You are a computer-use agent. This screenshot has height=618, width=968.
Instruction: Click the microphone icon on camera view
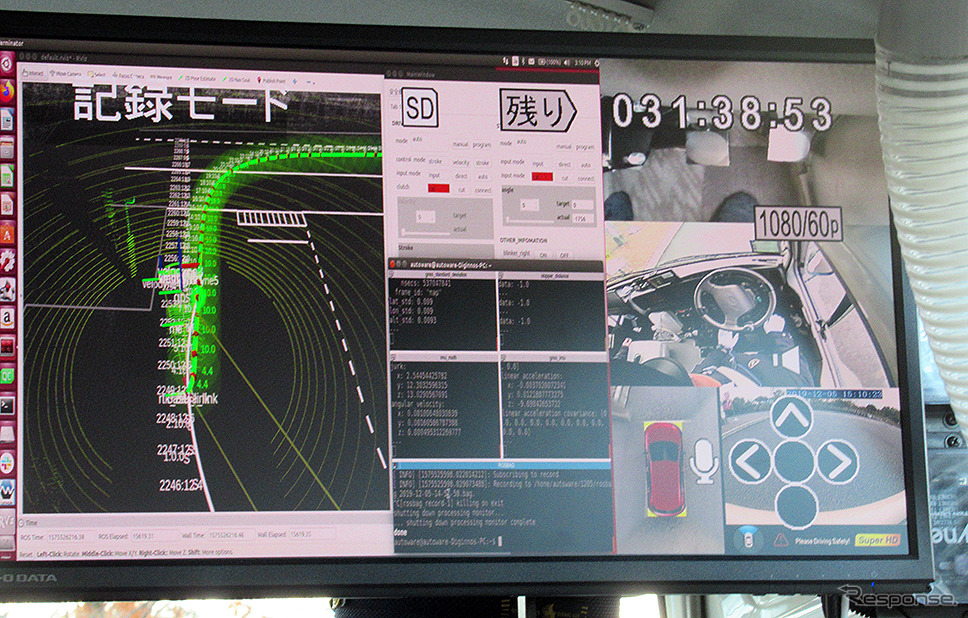tap(704, 460)
